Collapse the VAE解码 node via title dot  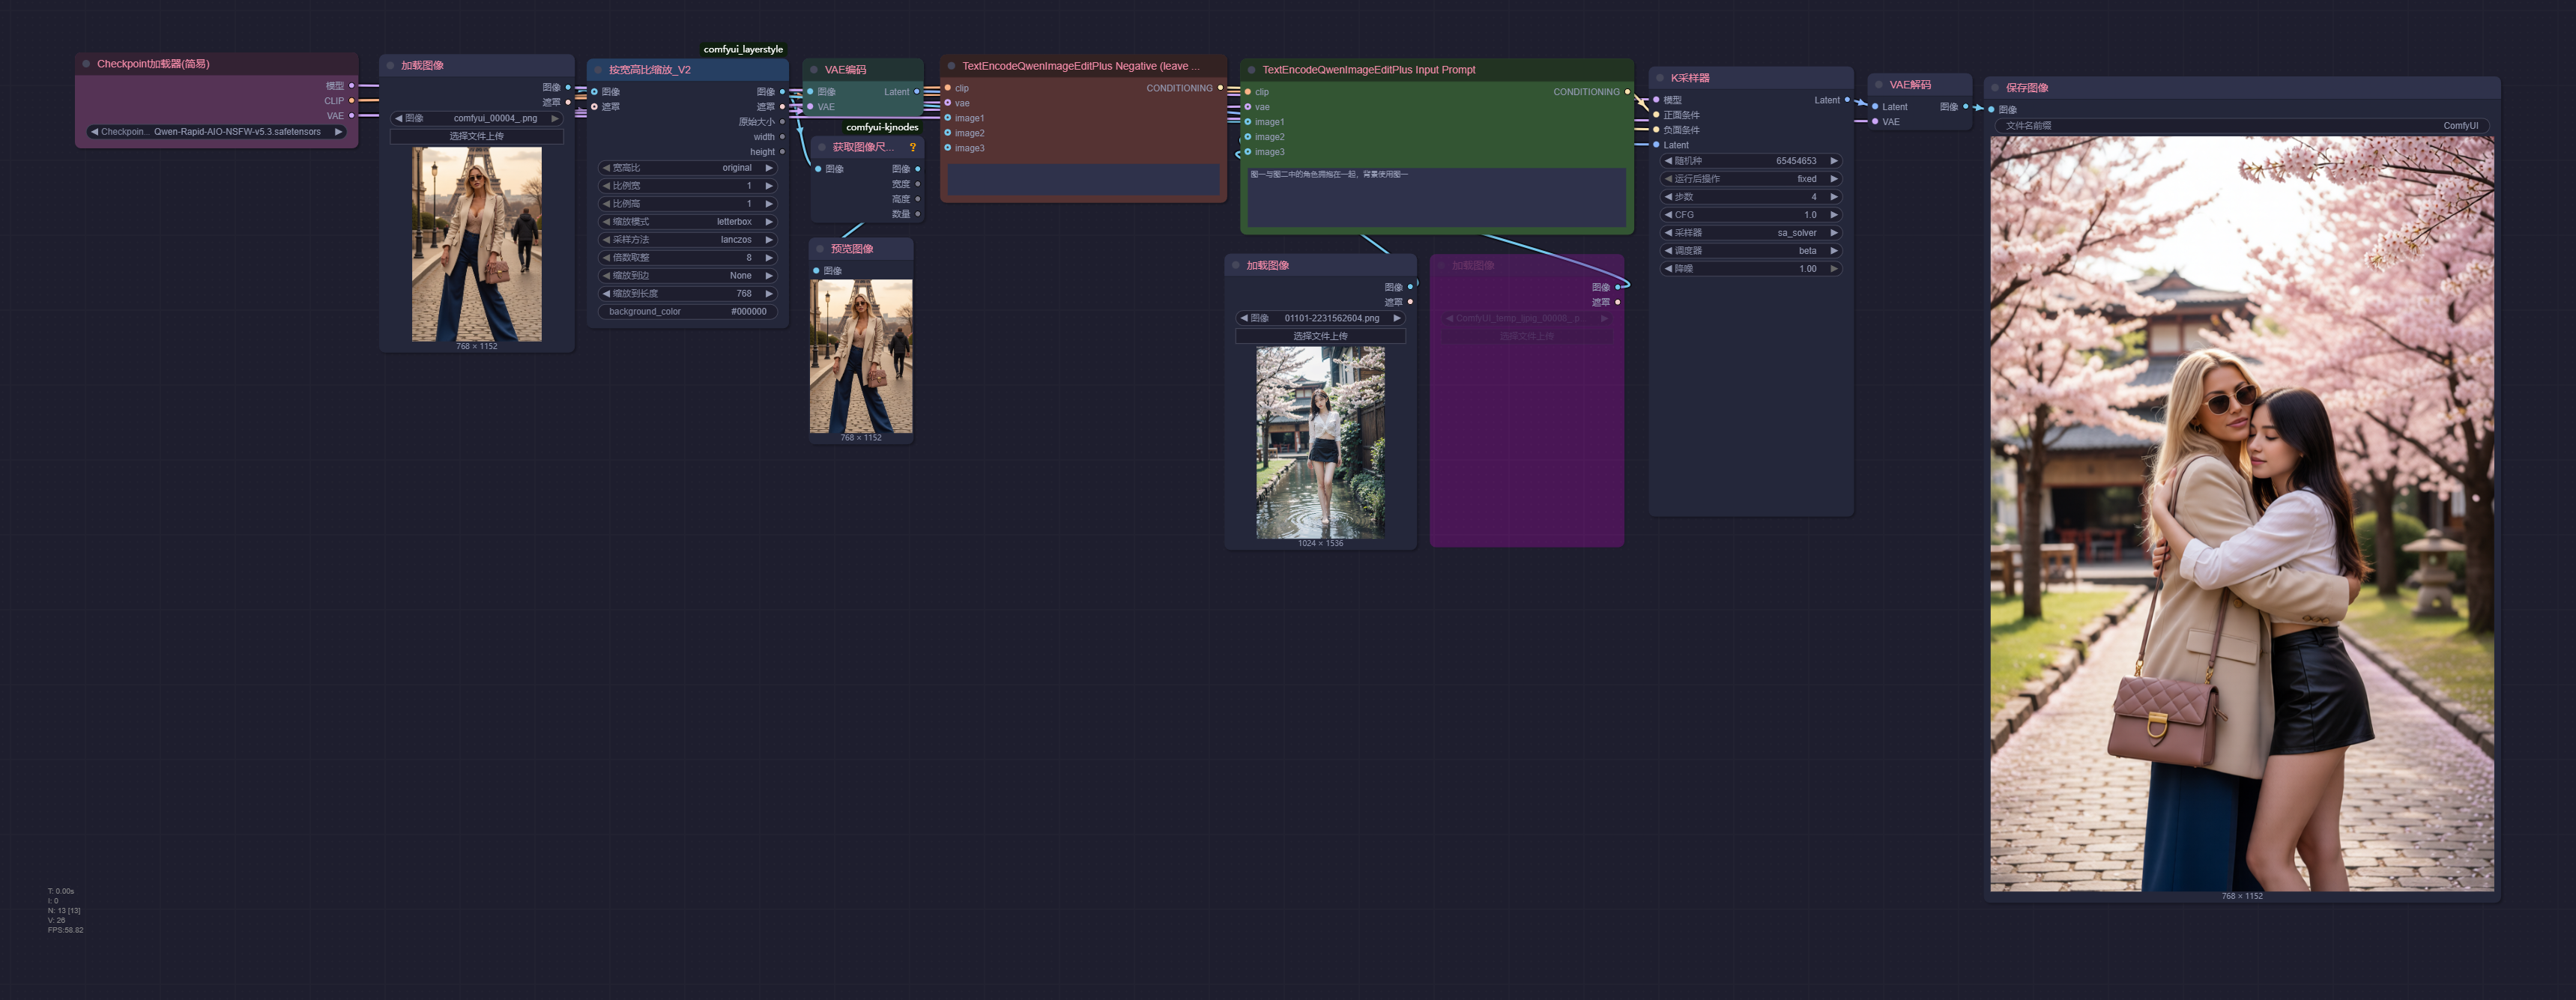click(1878, 85)
